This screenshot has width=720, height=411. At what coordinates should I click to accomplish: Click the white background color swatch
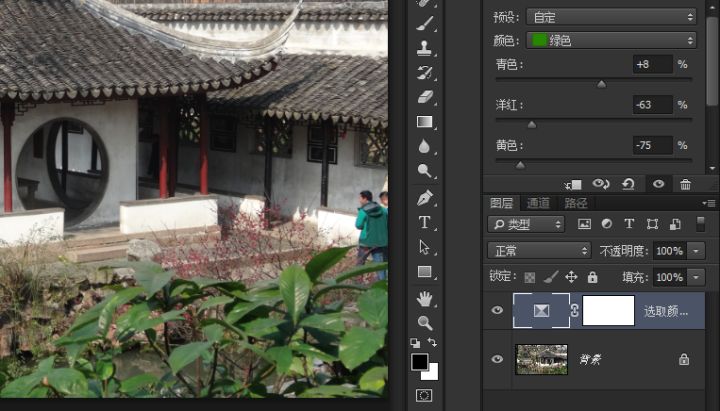433,373
